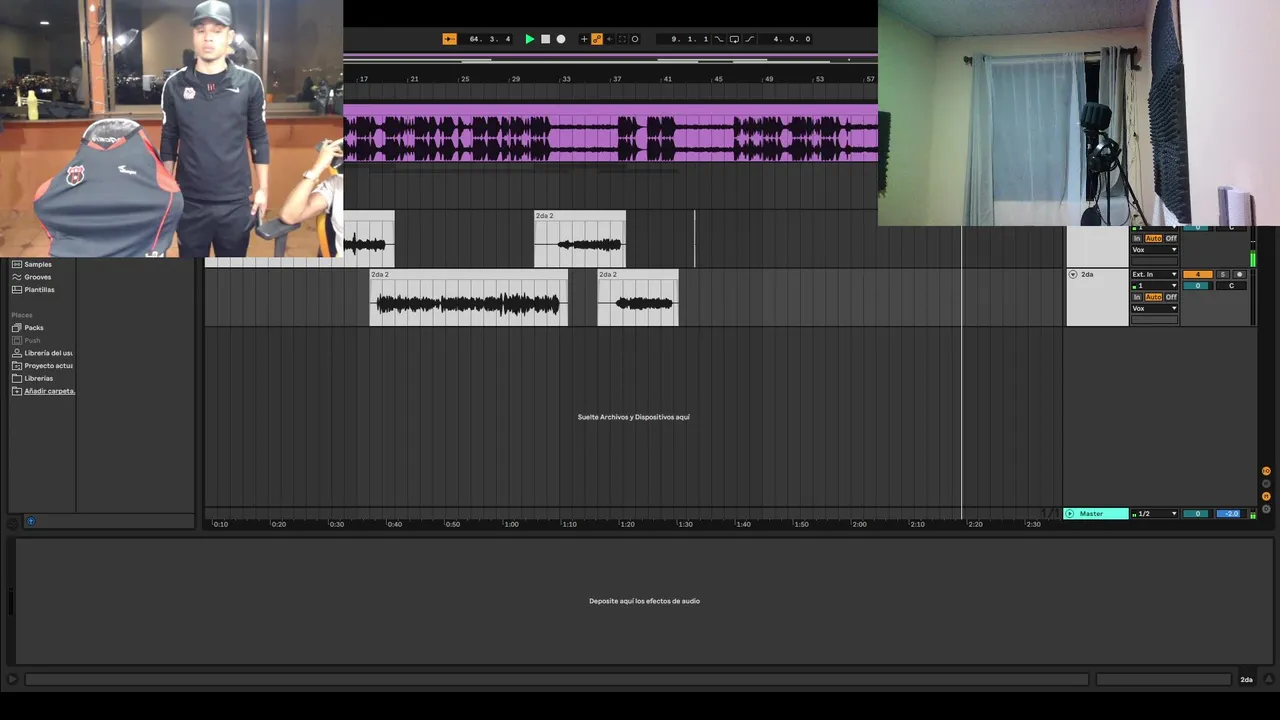
Task: Open the Master 1/2 output dropdown
Action: pos(1154,514)
